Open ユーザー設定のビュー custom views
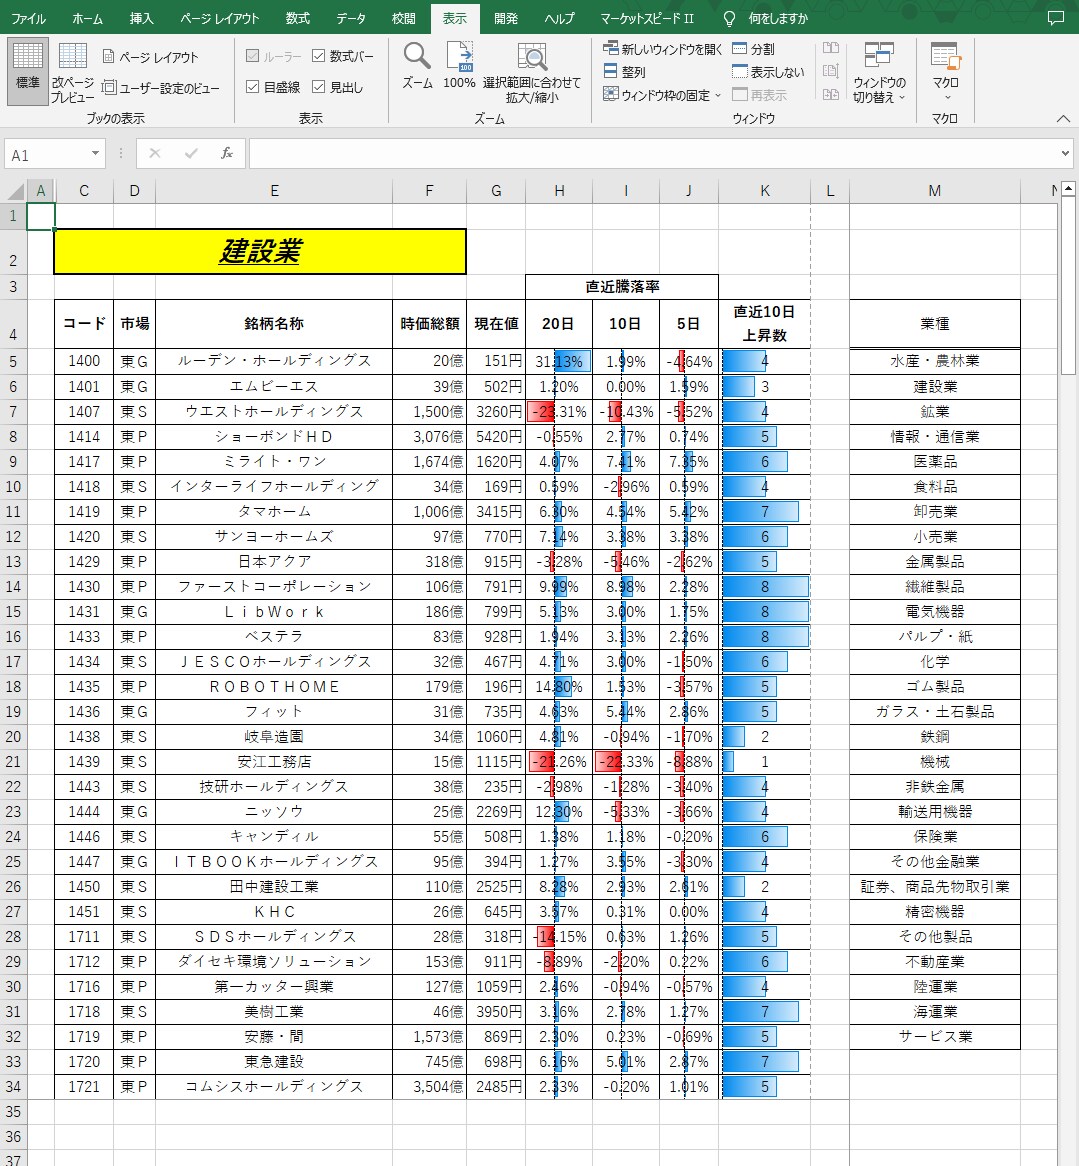Viewport: 1079px width, 1166px height. tap(161, 88)
